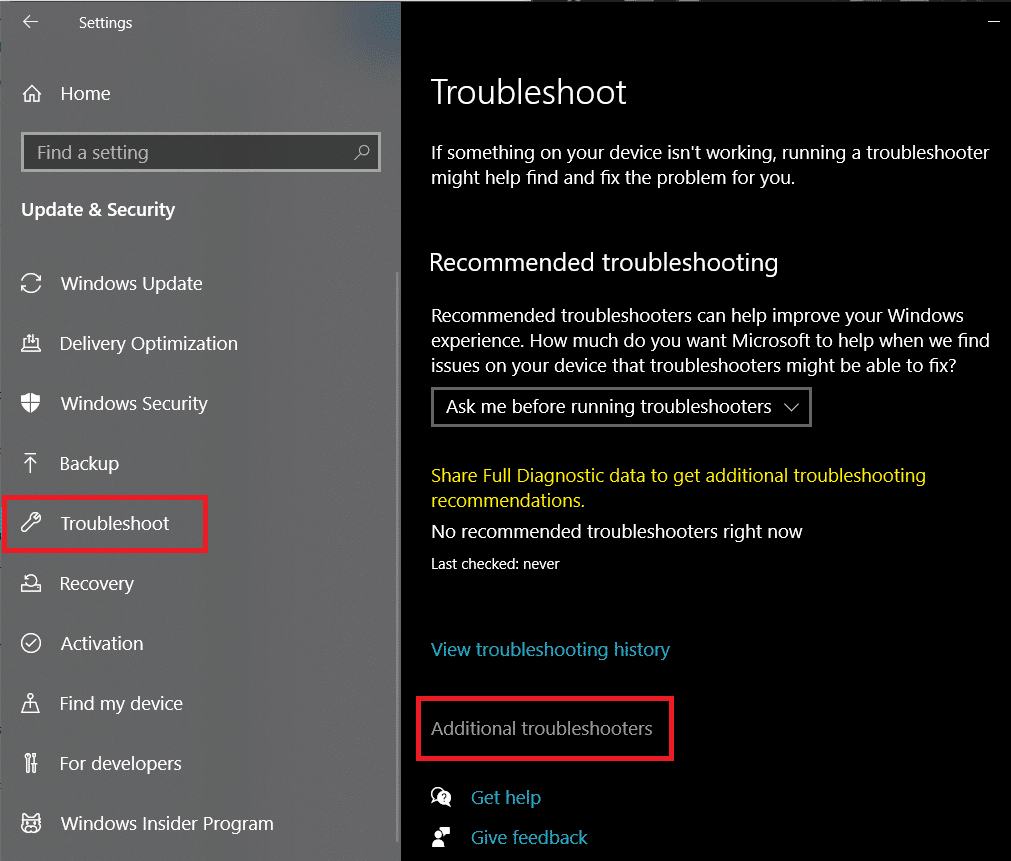Viewport: 1011px width, 861px height.
Task: Click the Backup upload arrow icon
Action: pos(31,463)
